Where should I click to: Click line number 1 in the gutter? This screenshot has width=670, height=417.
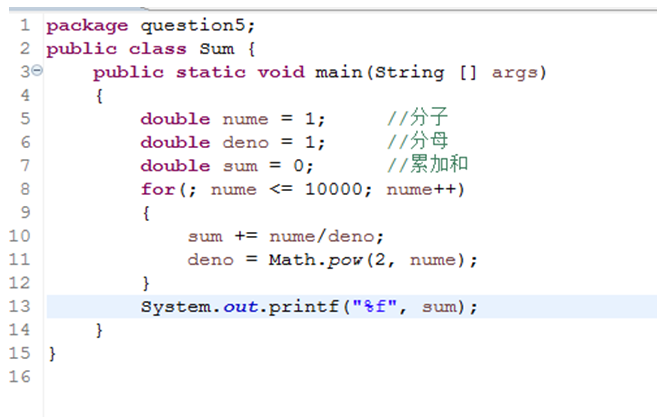point(24,25)
